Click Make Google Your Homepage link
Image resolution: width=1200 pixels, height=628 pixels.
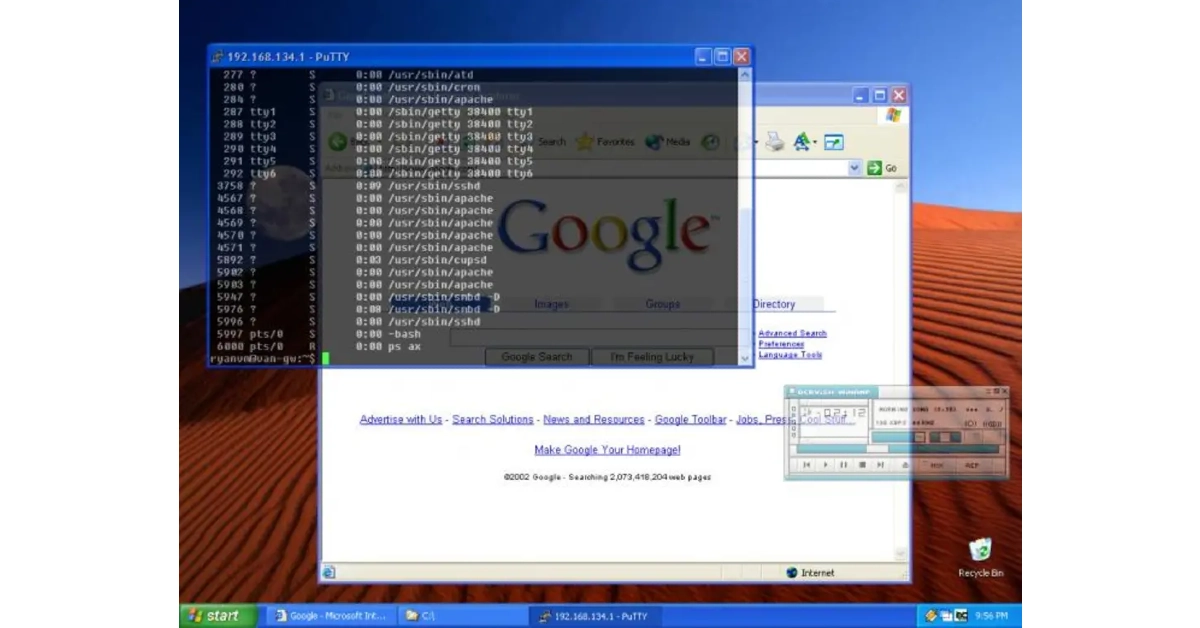[607, 450]
